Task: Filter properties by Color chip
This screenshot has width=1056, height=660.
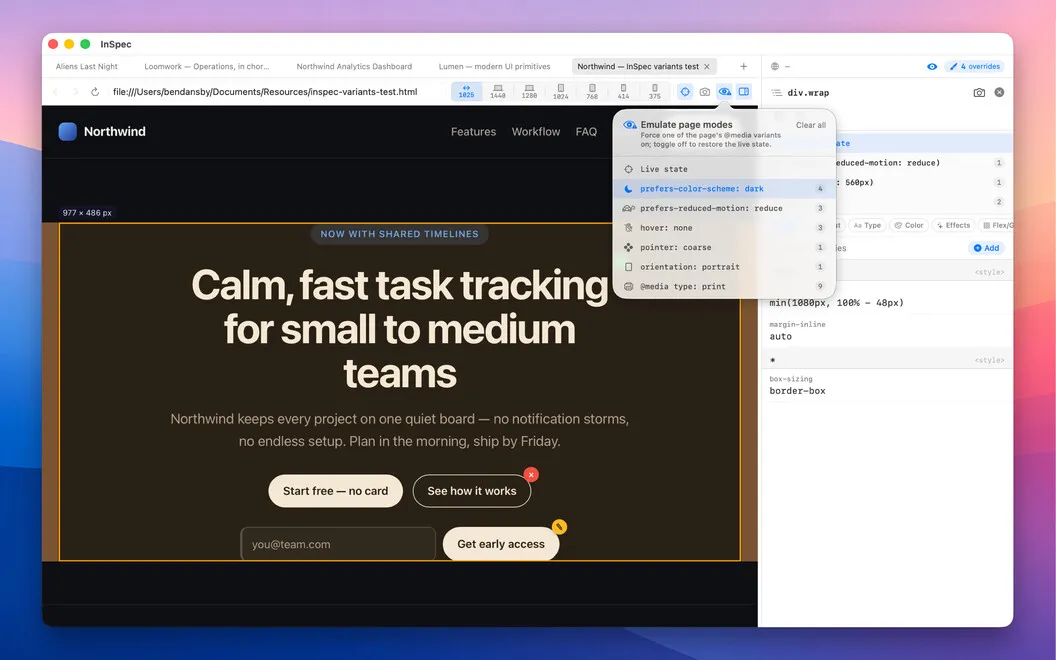Action: pyautogui.click(x=909, y=226)
